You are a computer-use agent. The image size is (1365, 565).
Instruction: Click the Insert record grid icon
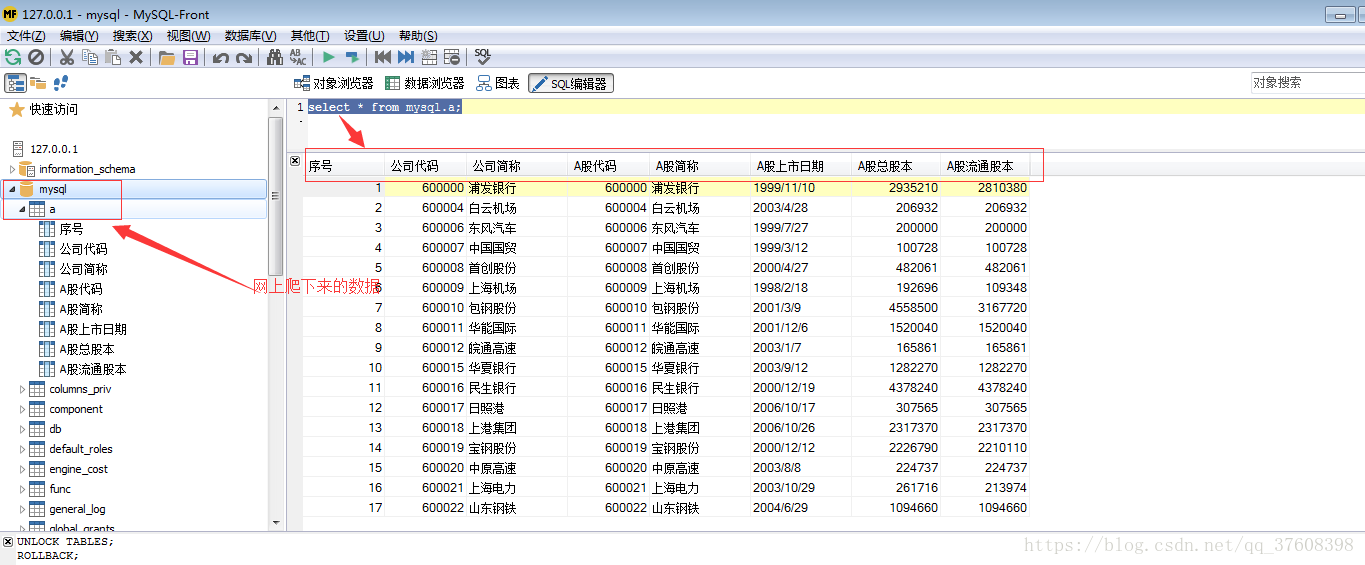(x=429, y=58)
